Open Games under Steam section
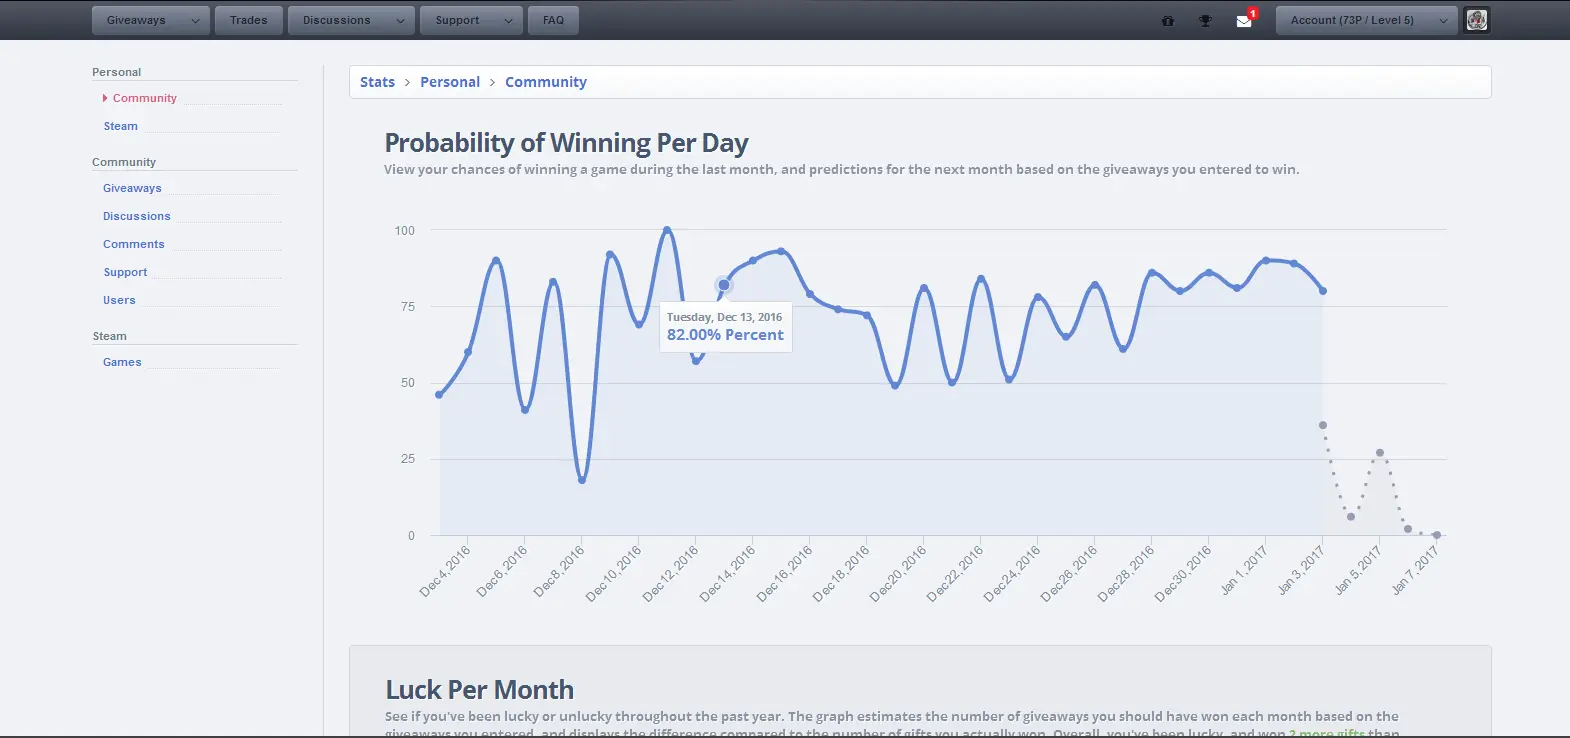1570x738 pixels. [x=122, y=362]
